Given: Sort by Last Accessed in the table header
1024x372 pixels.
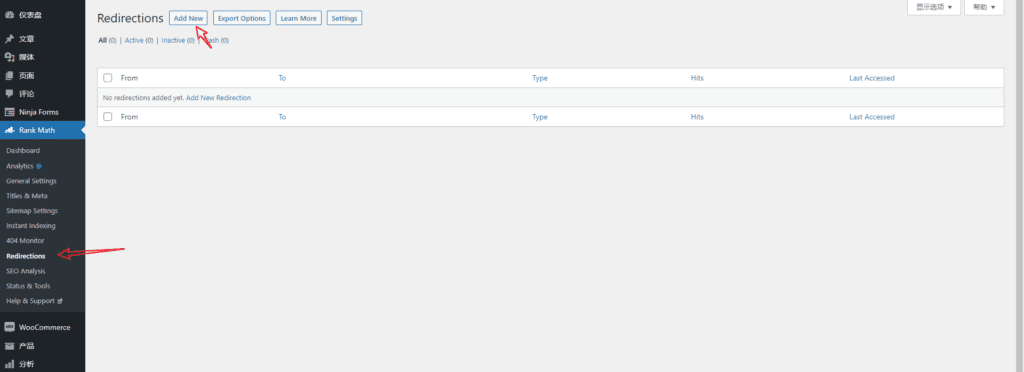Looking at the screenshot, I should click(x=872, y=78).
